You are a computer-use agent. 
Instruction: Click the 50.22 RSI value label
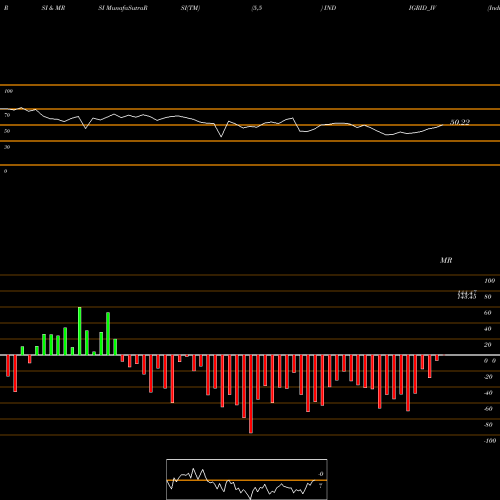460,122
